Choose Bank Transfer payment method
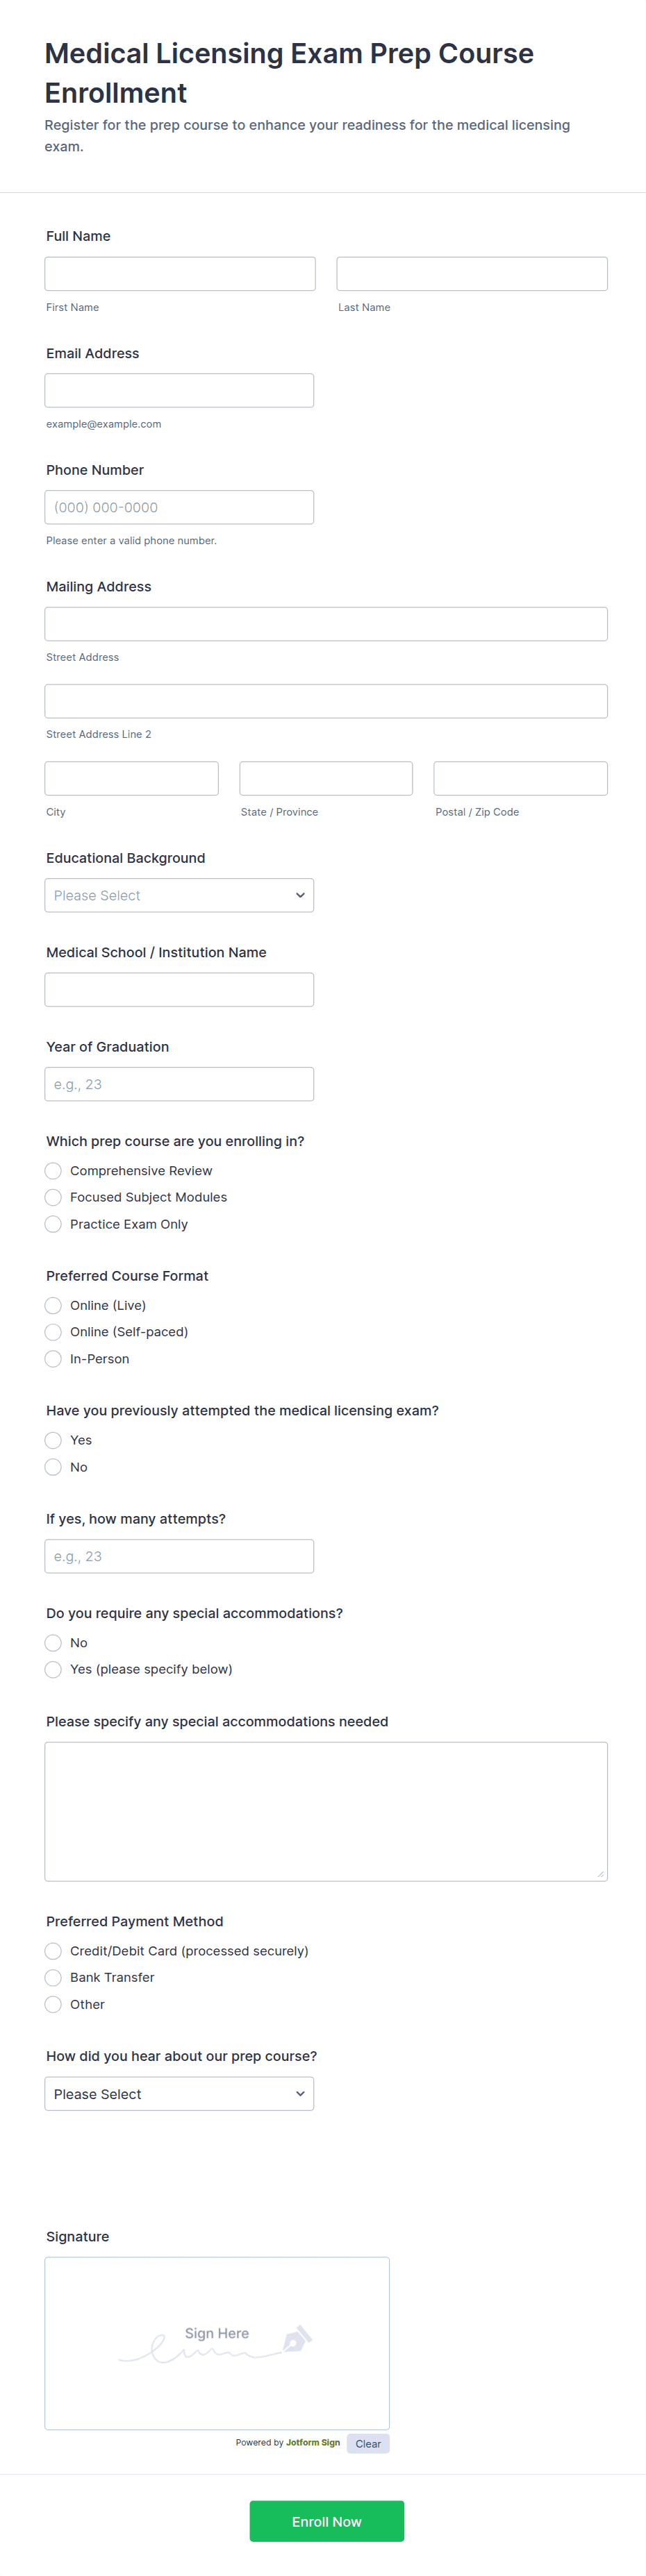646x2576 pixels. (54, 1977)
